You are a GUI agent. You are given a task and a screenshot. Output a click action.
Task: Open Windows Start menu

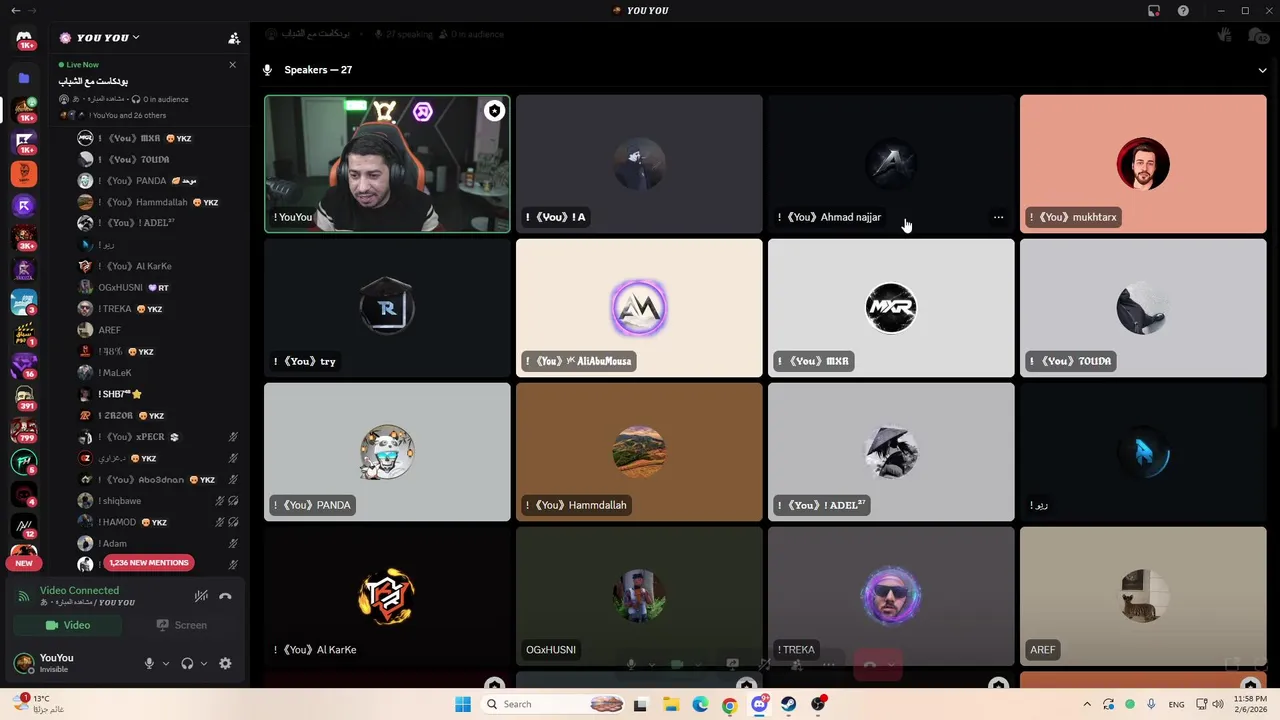(463, 704)
